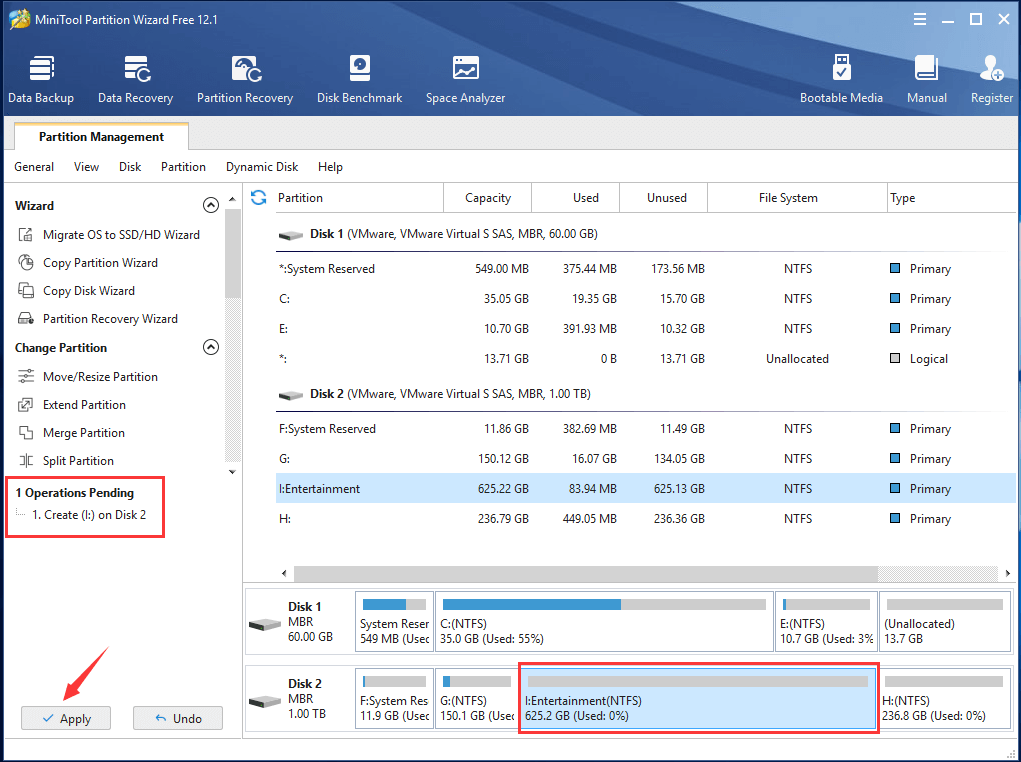Start the Copy Partition Wizard

click(x=88, y=262)
